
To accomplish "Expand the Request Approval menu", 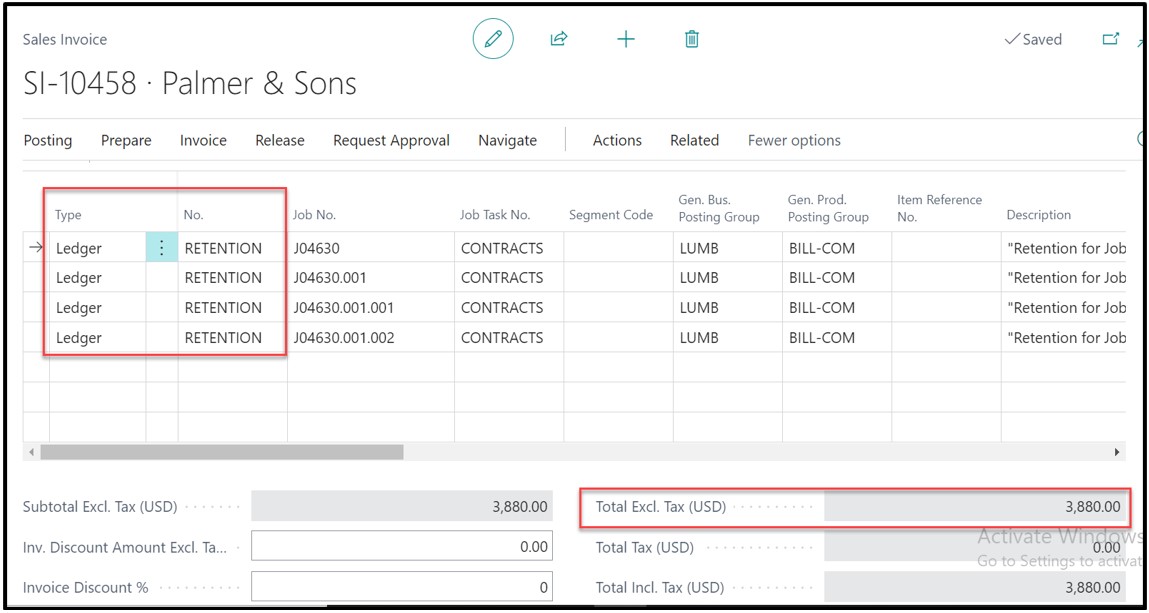I will pos(391,141).
